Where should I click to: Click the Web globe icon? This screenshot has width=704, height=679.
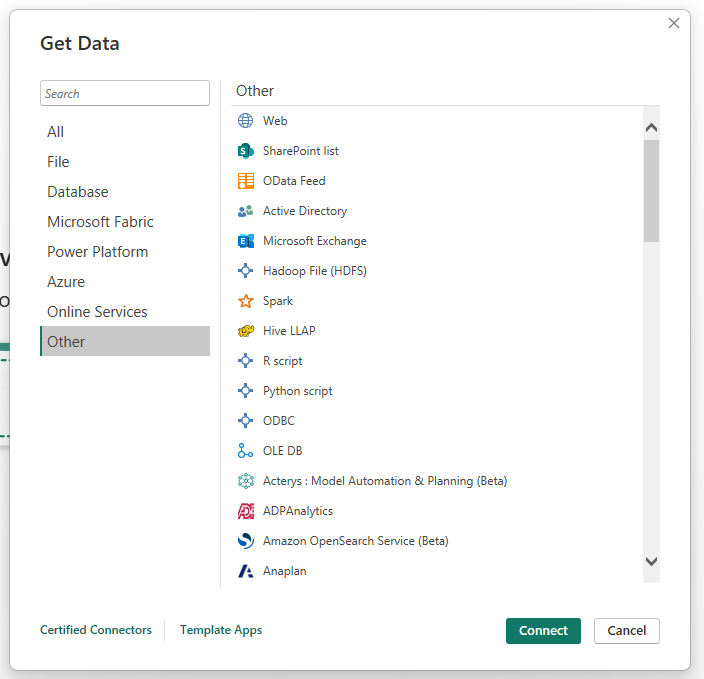point(246,121)
